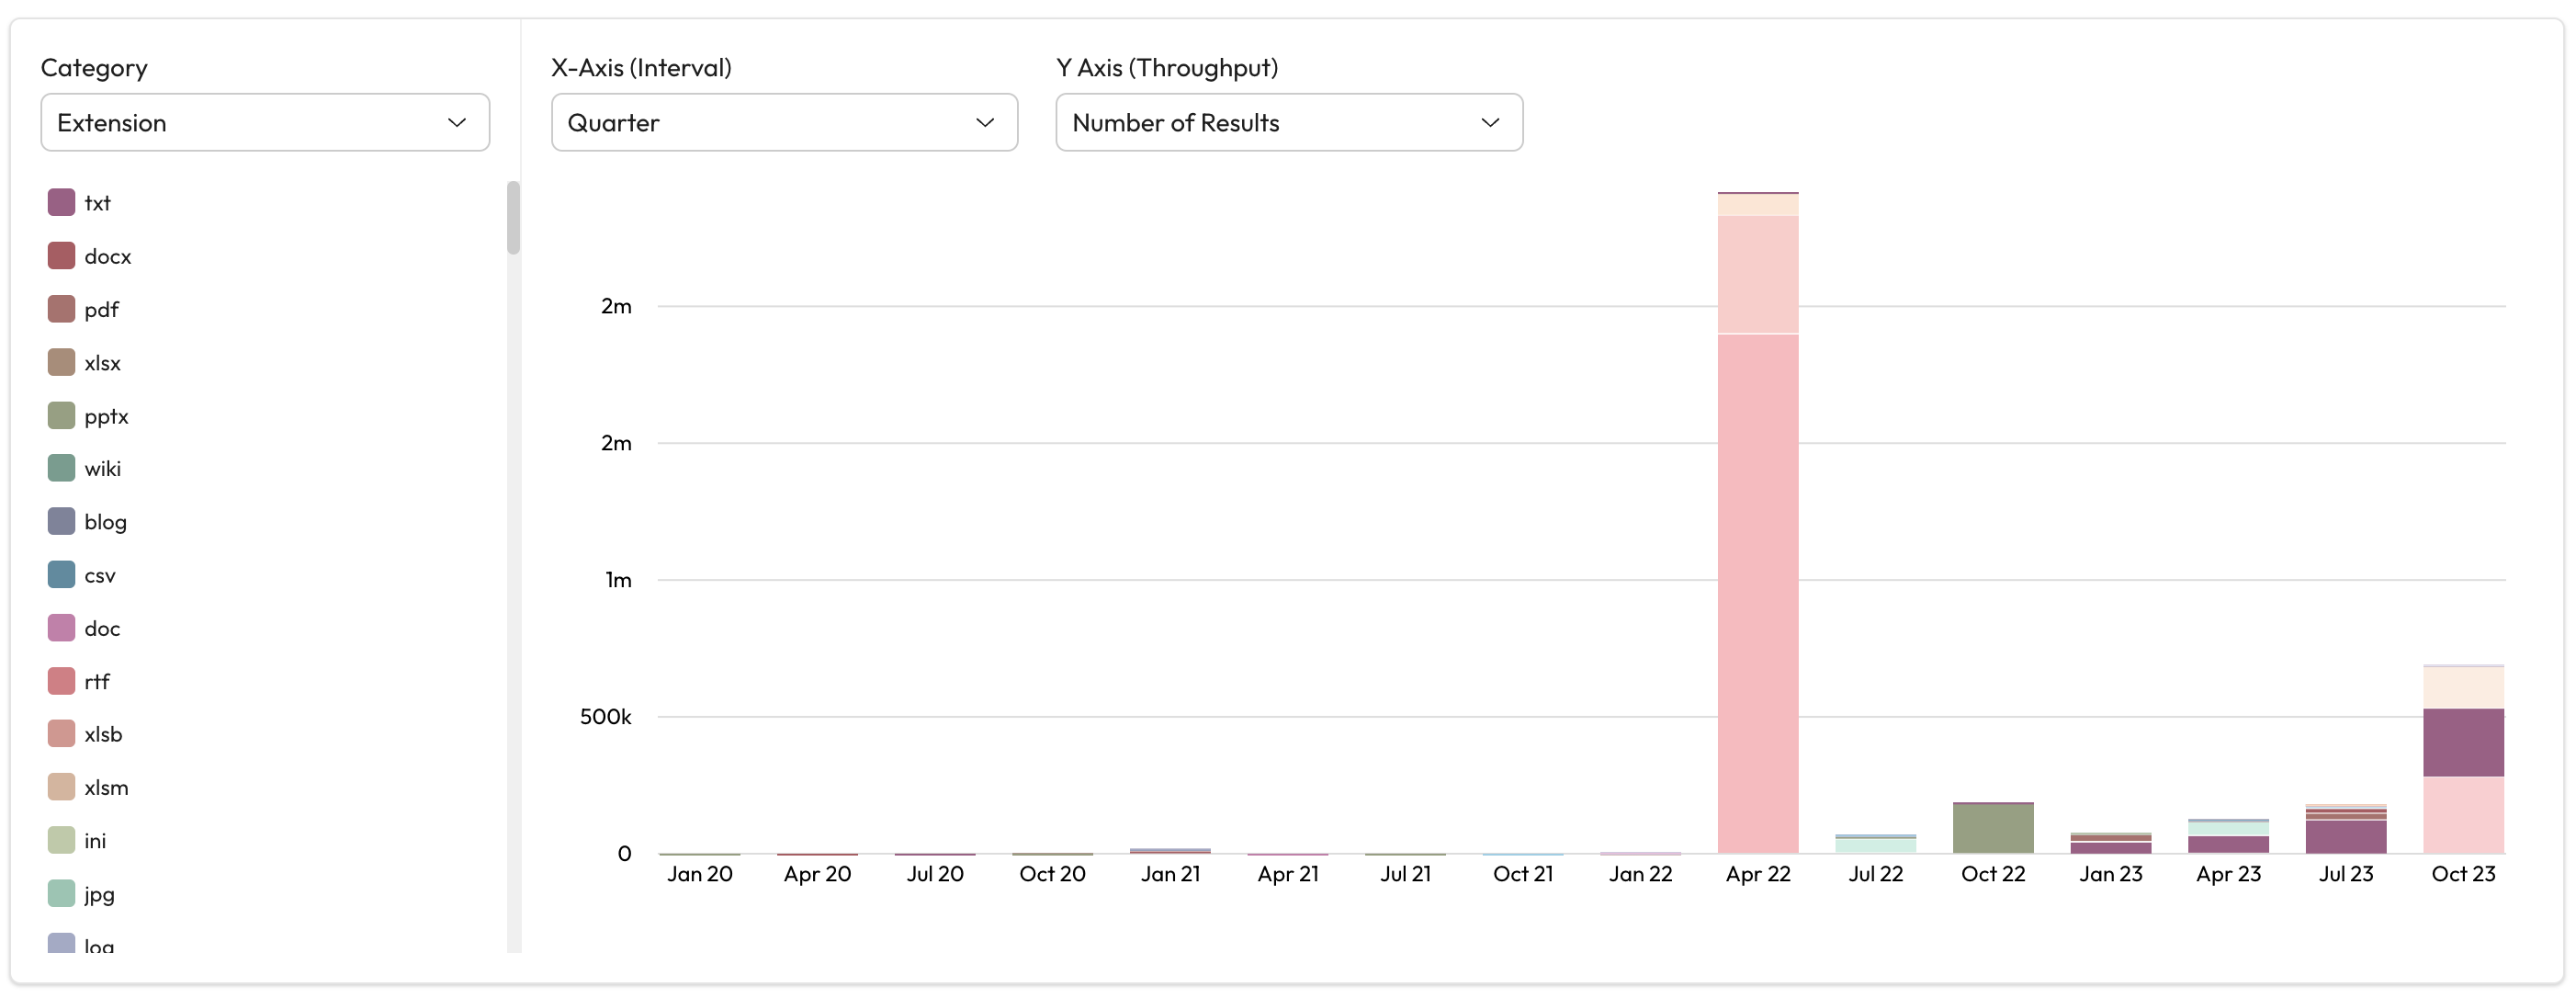
Task: Toggle the rtf legend entry
Action: point(97,681)
